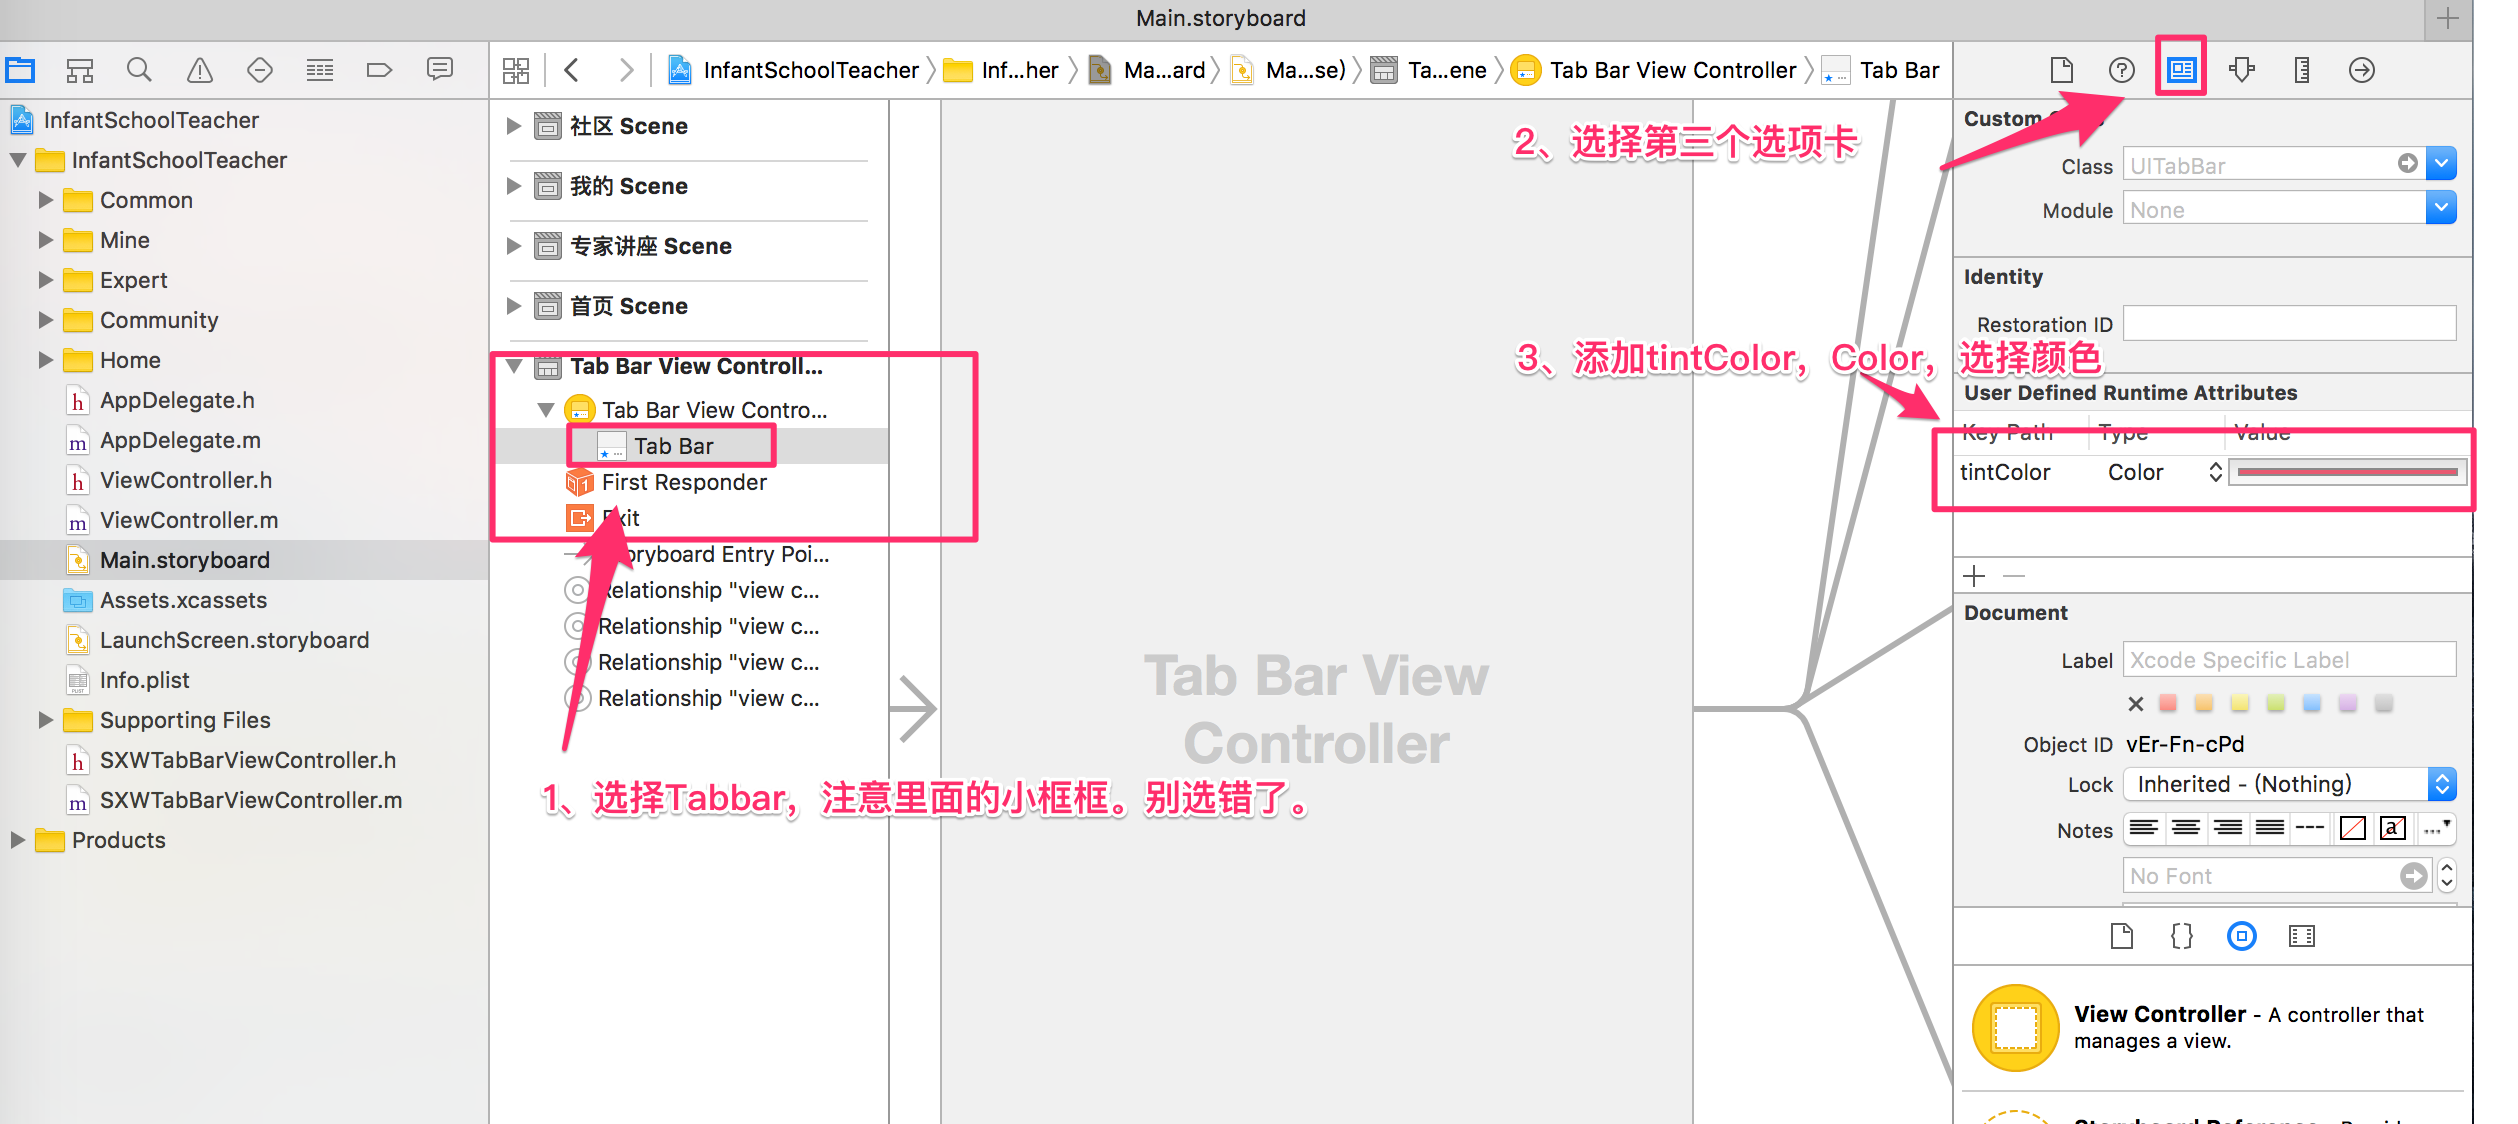
Task: Select the blue label color dot
Action: point(2311,703)
